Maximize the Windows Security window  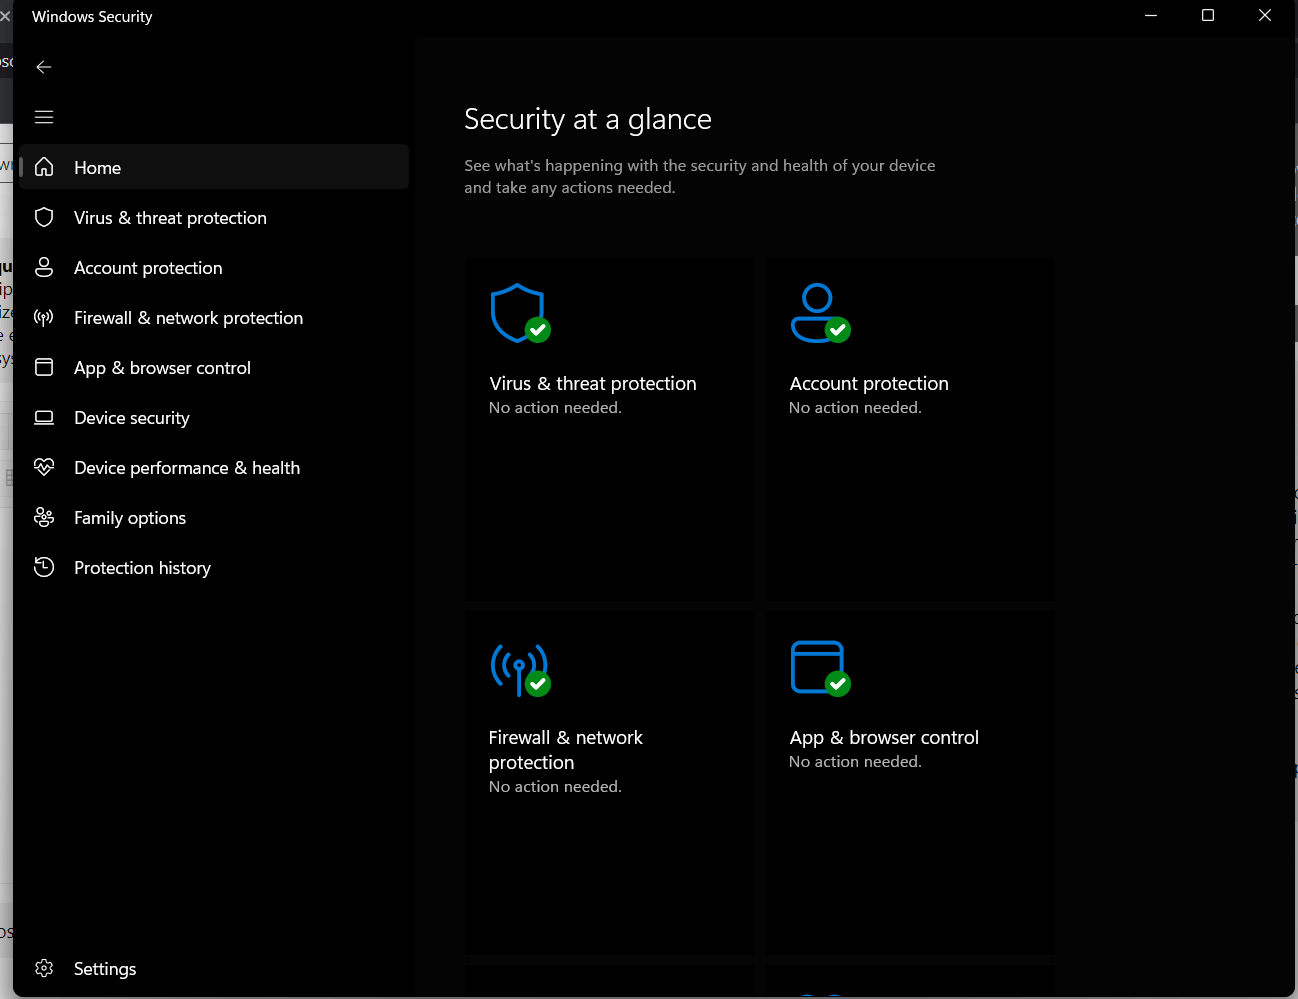[x=1208, y=15]
